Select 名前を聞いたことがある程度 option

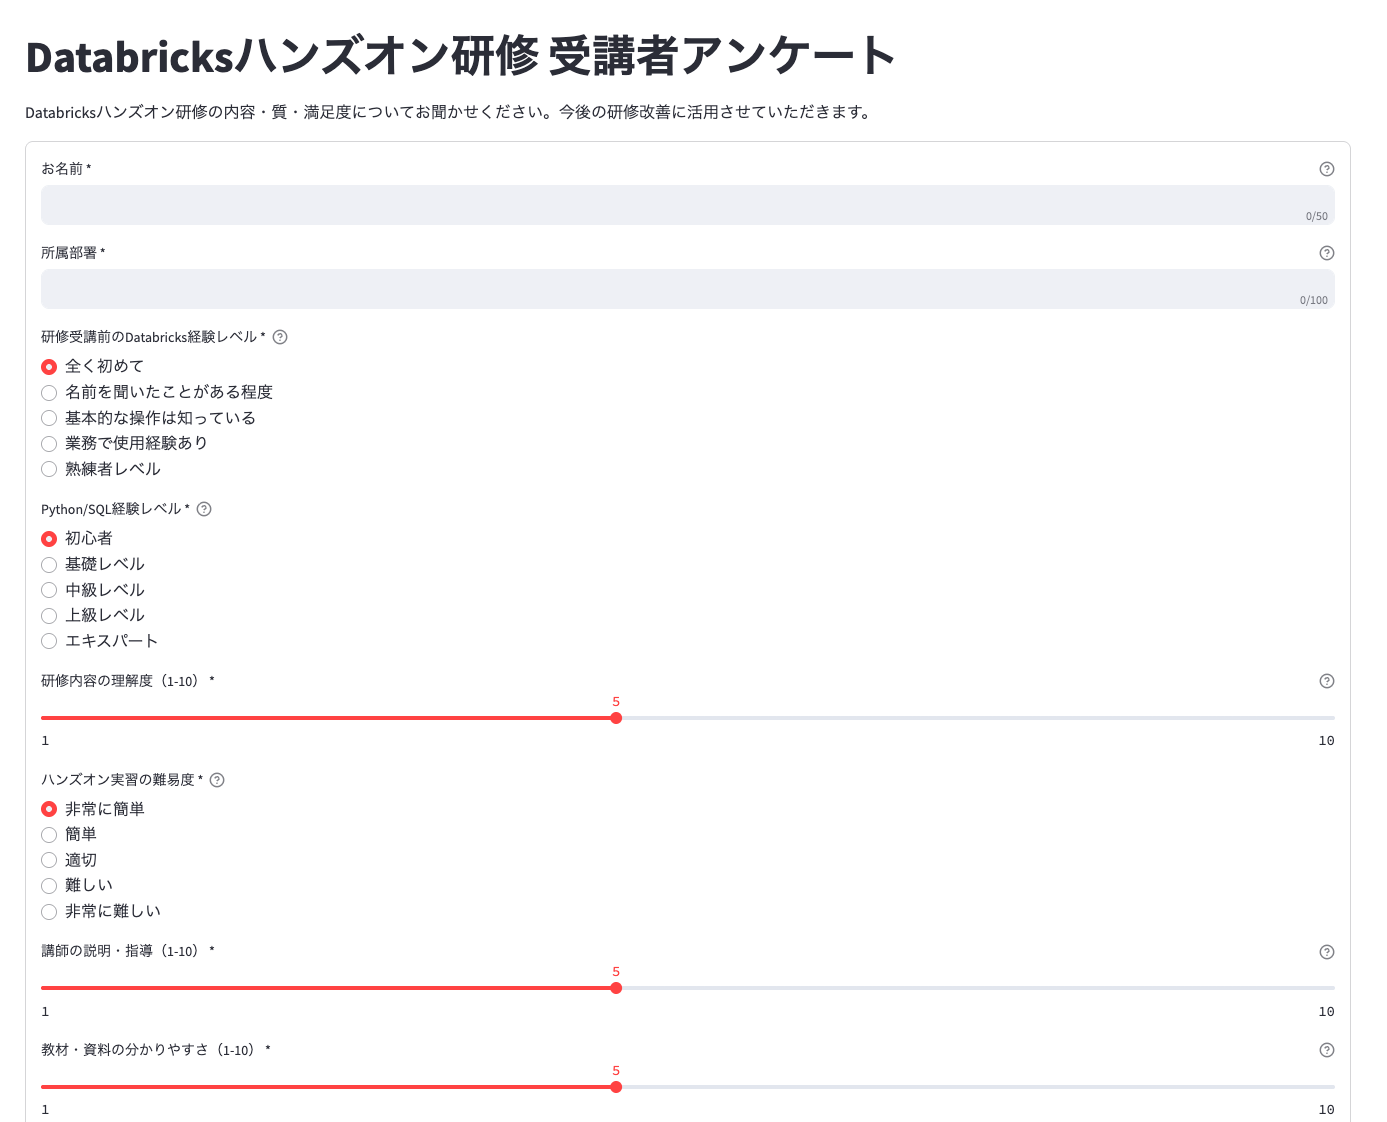[x=49, y=393]
